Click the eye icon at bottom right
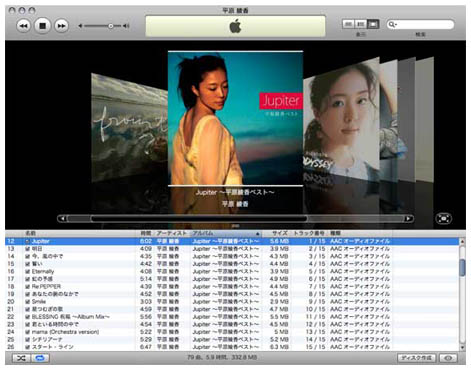 pyautogui.click(x=448, y=358)
